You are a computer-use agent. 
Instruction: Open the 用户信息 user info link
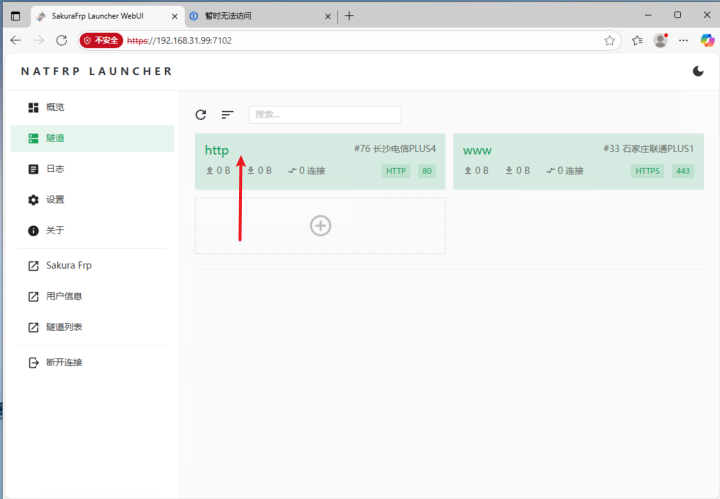point(64,297)
